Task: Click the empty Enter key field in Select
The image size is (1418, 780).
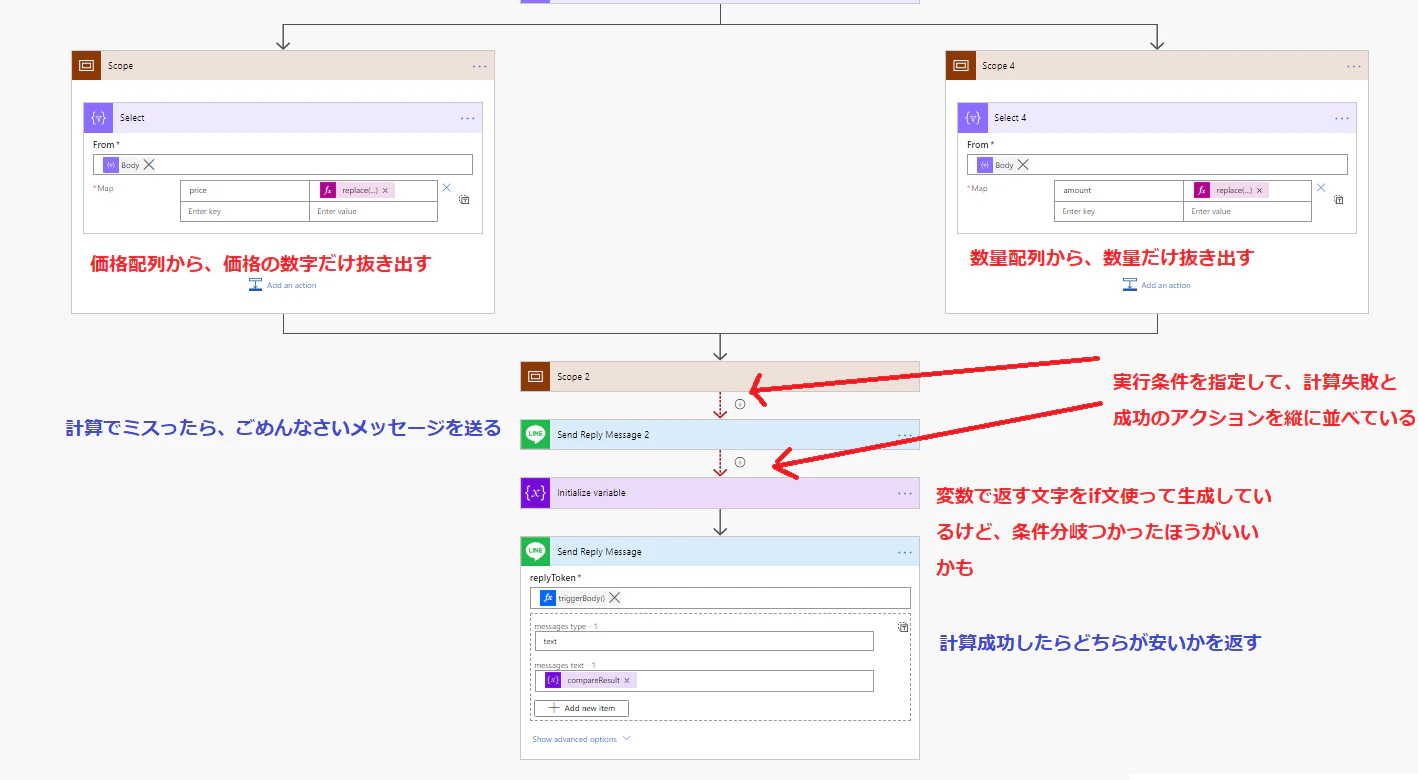Action: tap(245, 211)
